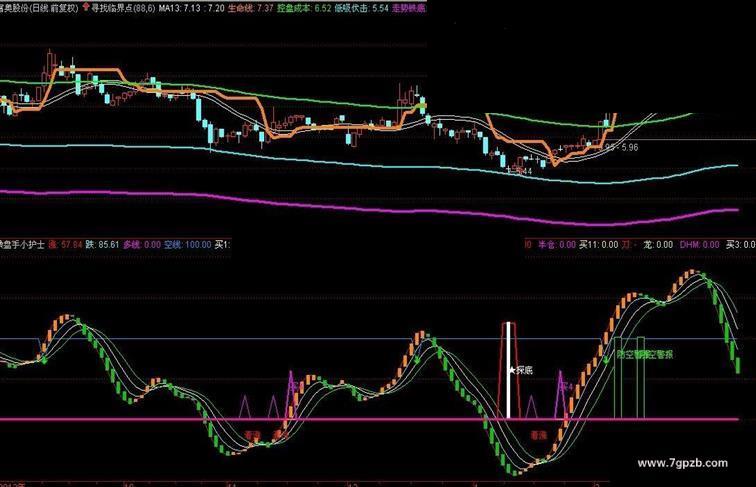Viewport: 756px width, 487px height.
Task: Click the purple DHM: 0.00 value
Action: click(x=701, y=244)
